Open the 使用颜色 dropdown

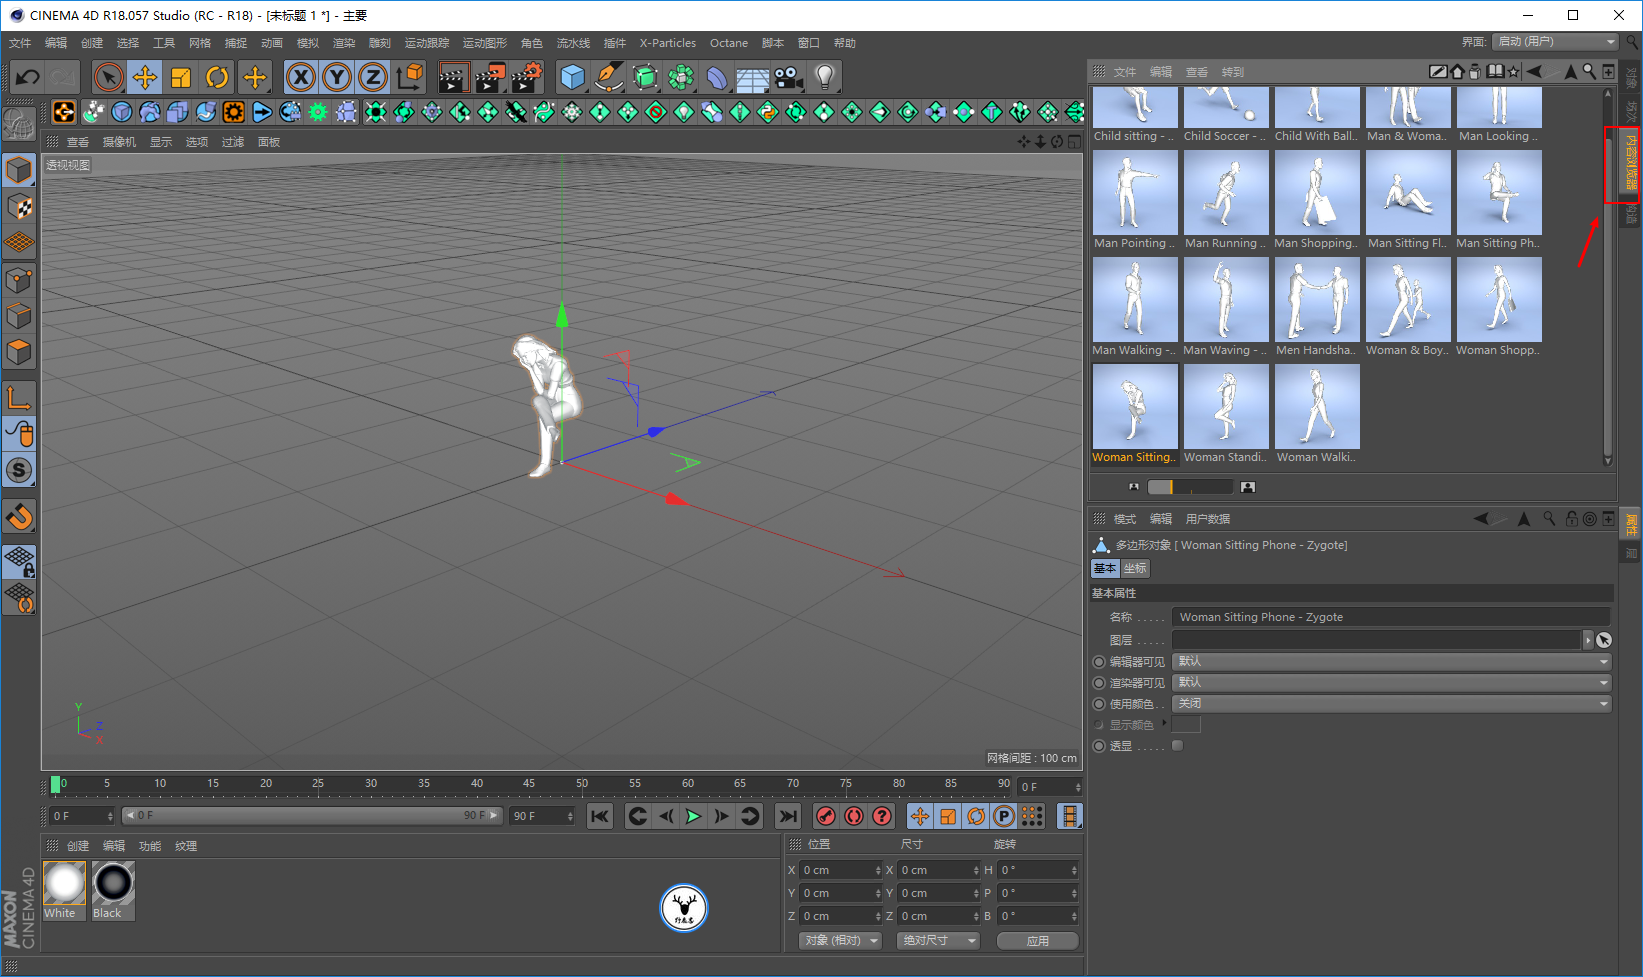[1391, 704]
